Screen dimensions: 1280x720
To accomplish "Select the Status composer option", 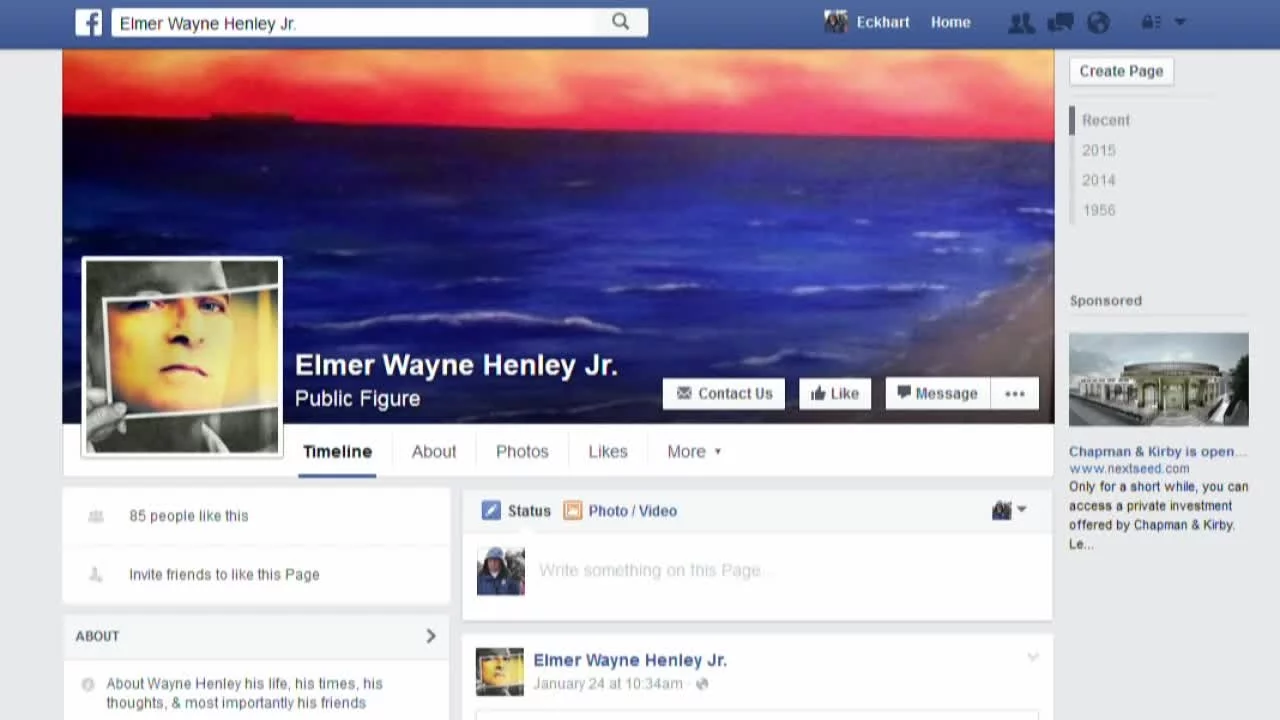I will 516,511.
